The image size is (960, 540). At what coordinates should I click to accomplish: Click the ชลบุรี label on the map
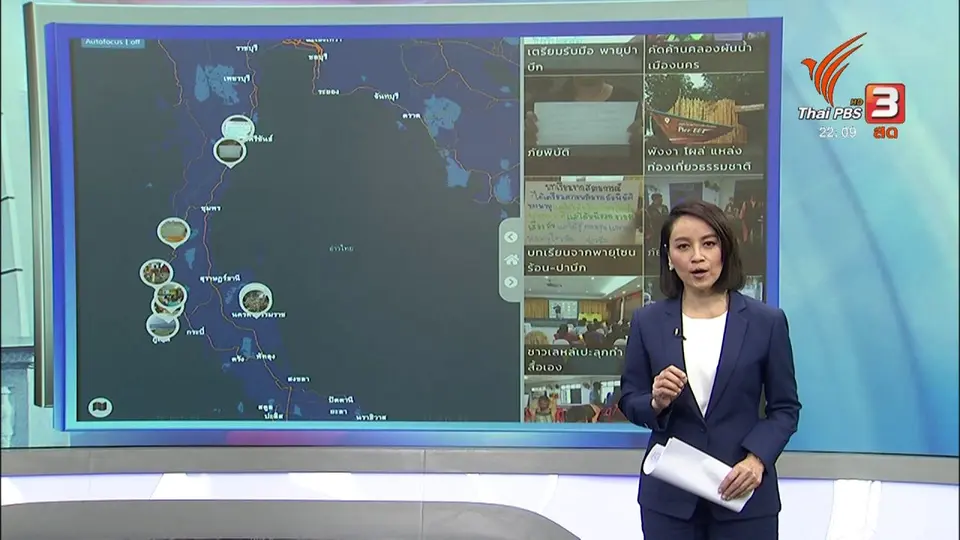pyautogui.click(x=317, y=56)
